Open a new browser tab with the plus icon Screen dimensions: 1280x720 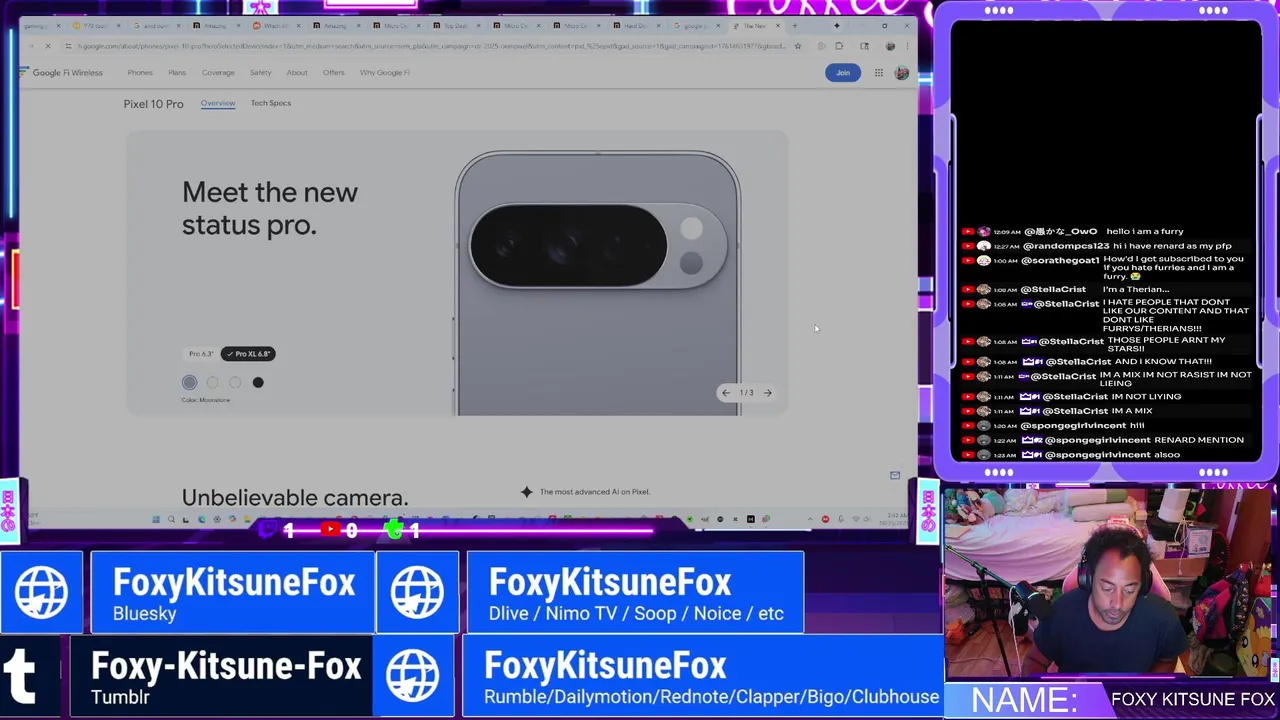tap(795, 26)
